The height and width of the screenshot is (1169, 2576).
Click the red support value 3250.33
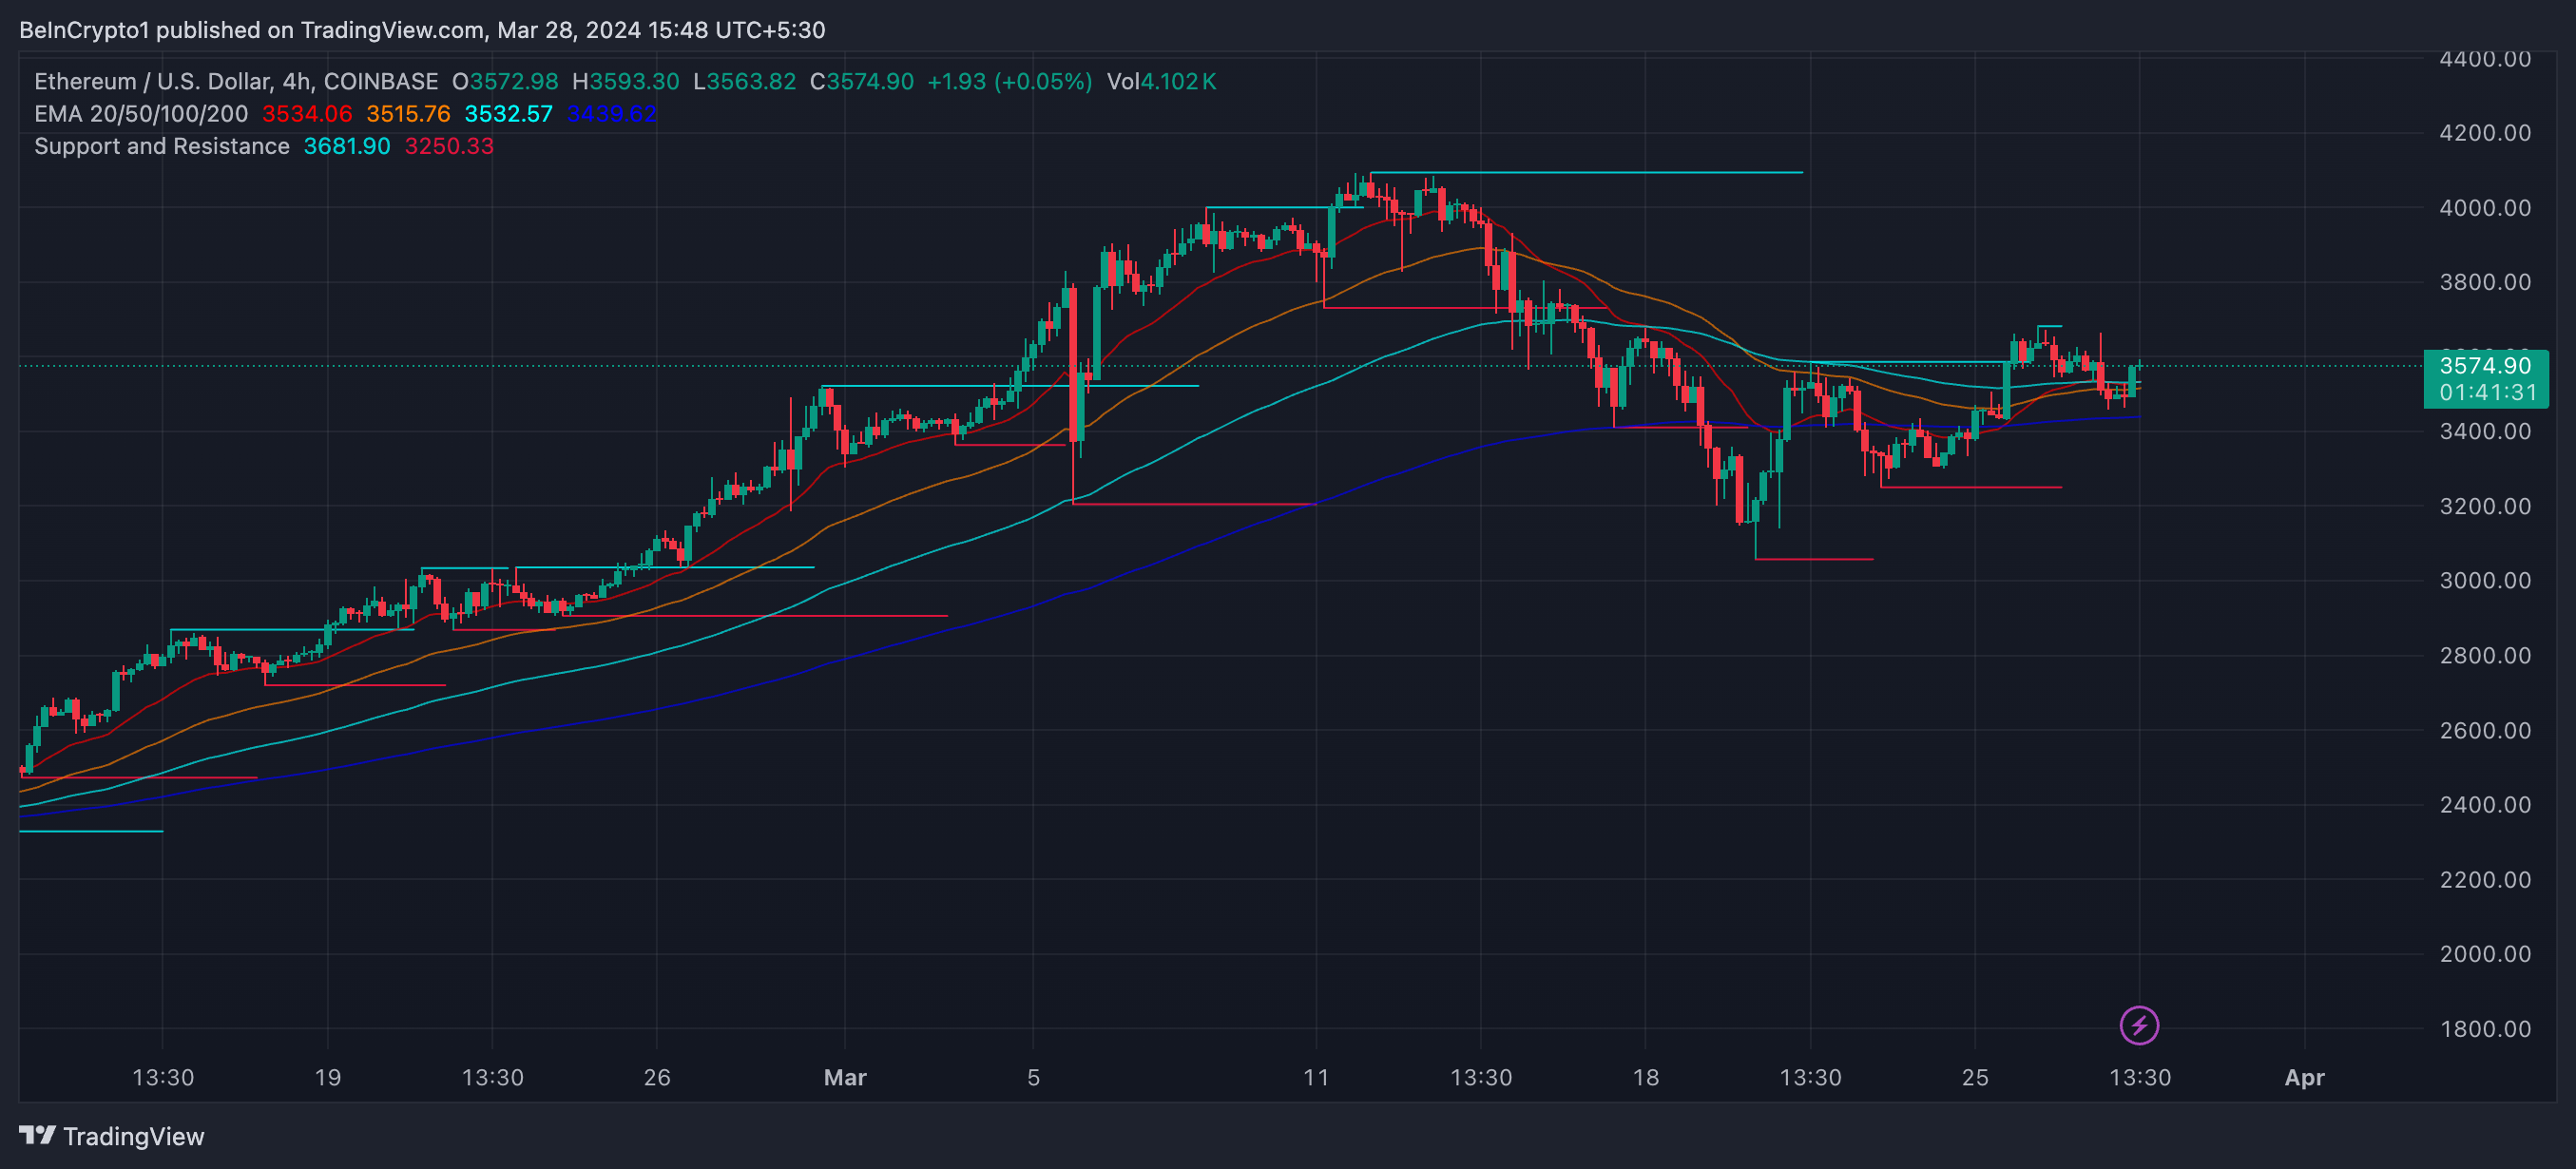coord(449,146)
